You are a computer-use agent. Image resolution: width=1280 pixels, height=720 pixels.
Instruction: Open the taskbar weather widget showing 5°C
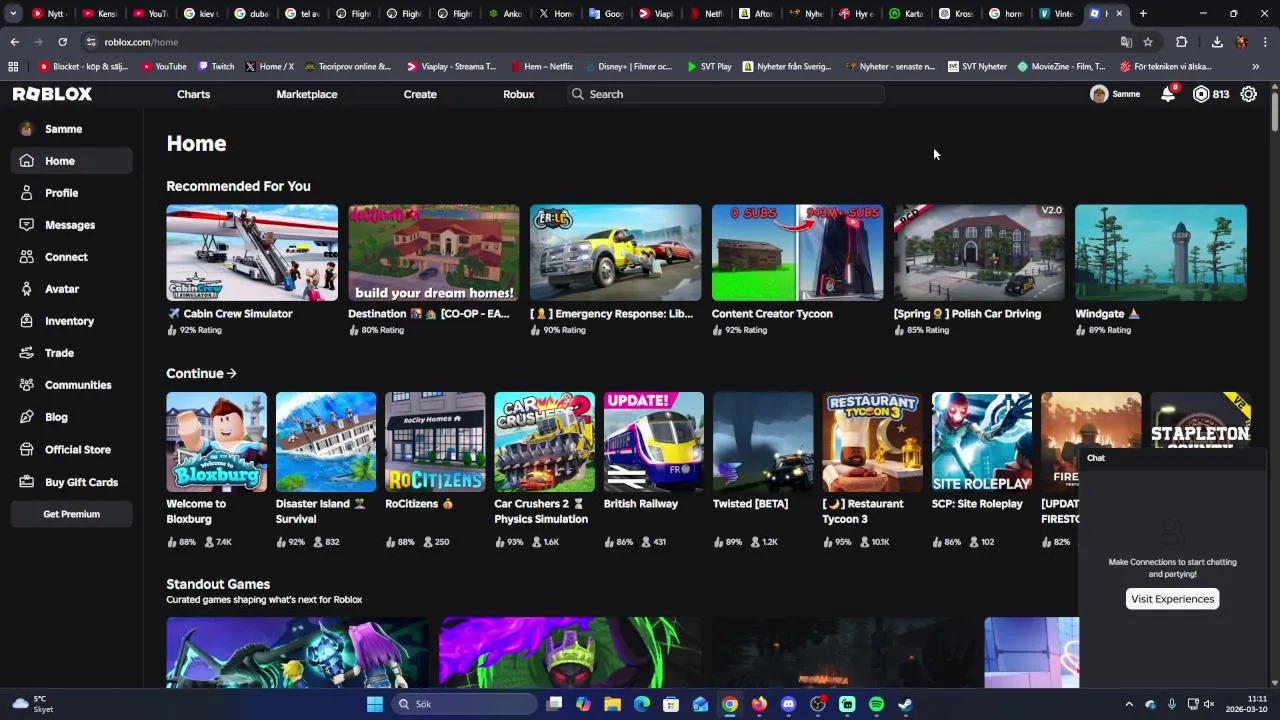[31, 704]
